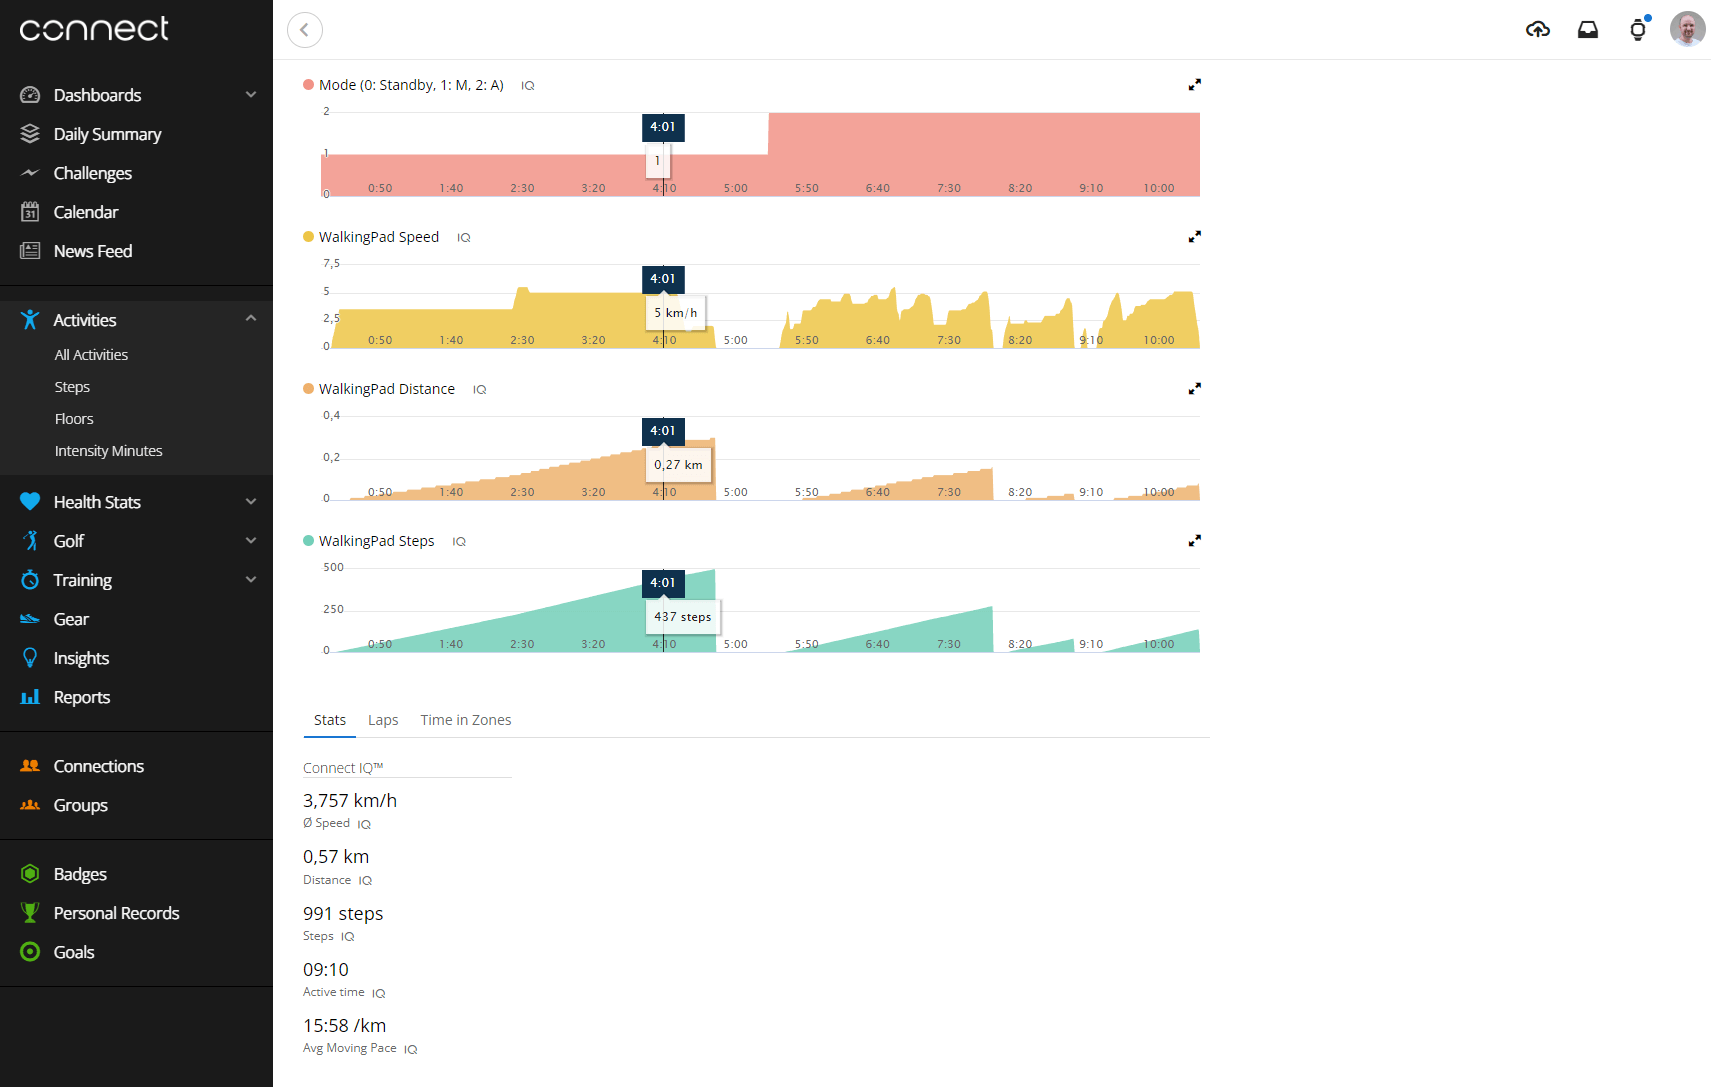
Task: Open Intensity Minutes under Activities
Action: click(108, 451)
